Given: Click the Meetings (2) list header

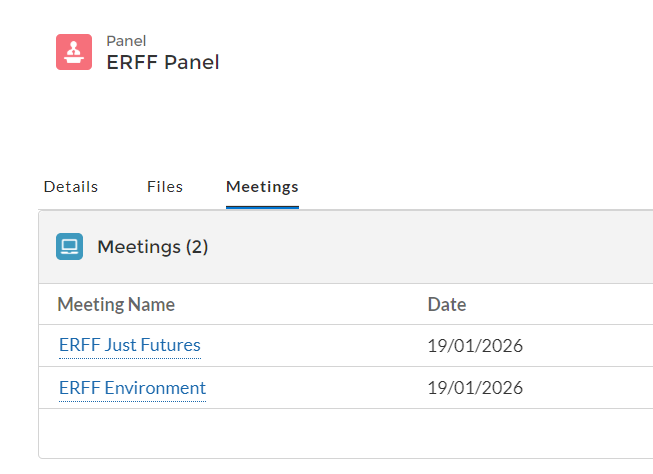Looking at the screenshot, I should click(x=152, y=247).
